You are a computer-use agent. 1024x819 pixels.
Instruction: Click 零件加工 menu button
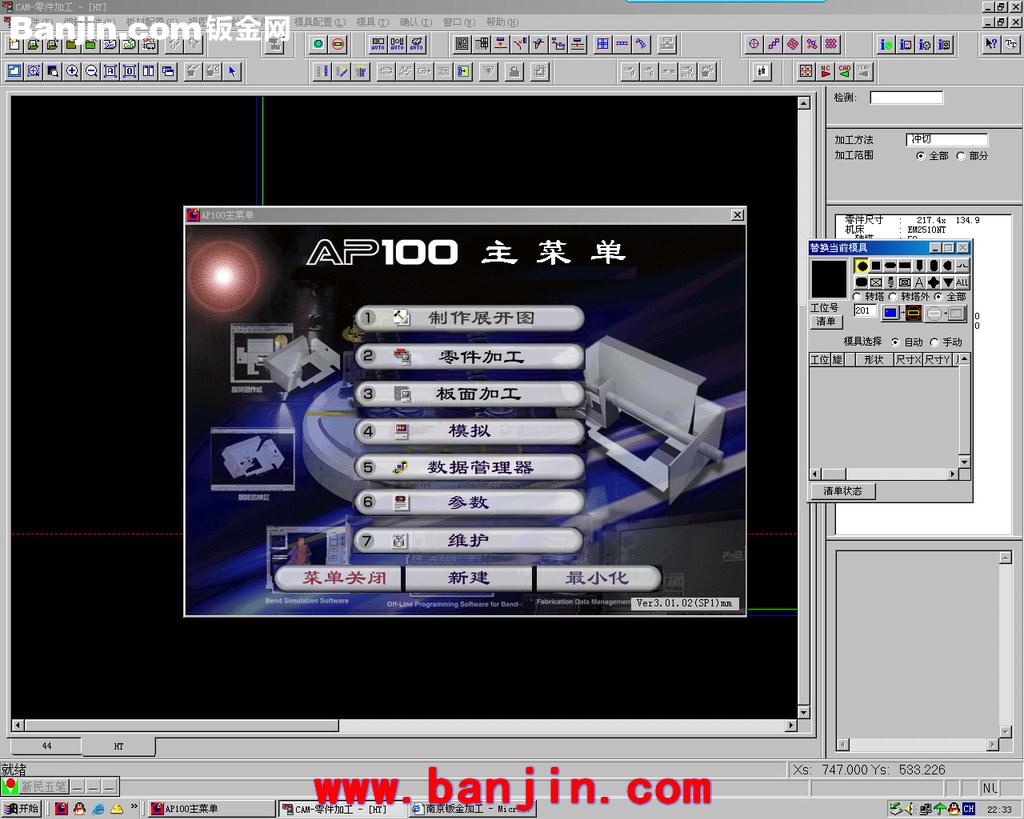pos(469,357)
